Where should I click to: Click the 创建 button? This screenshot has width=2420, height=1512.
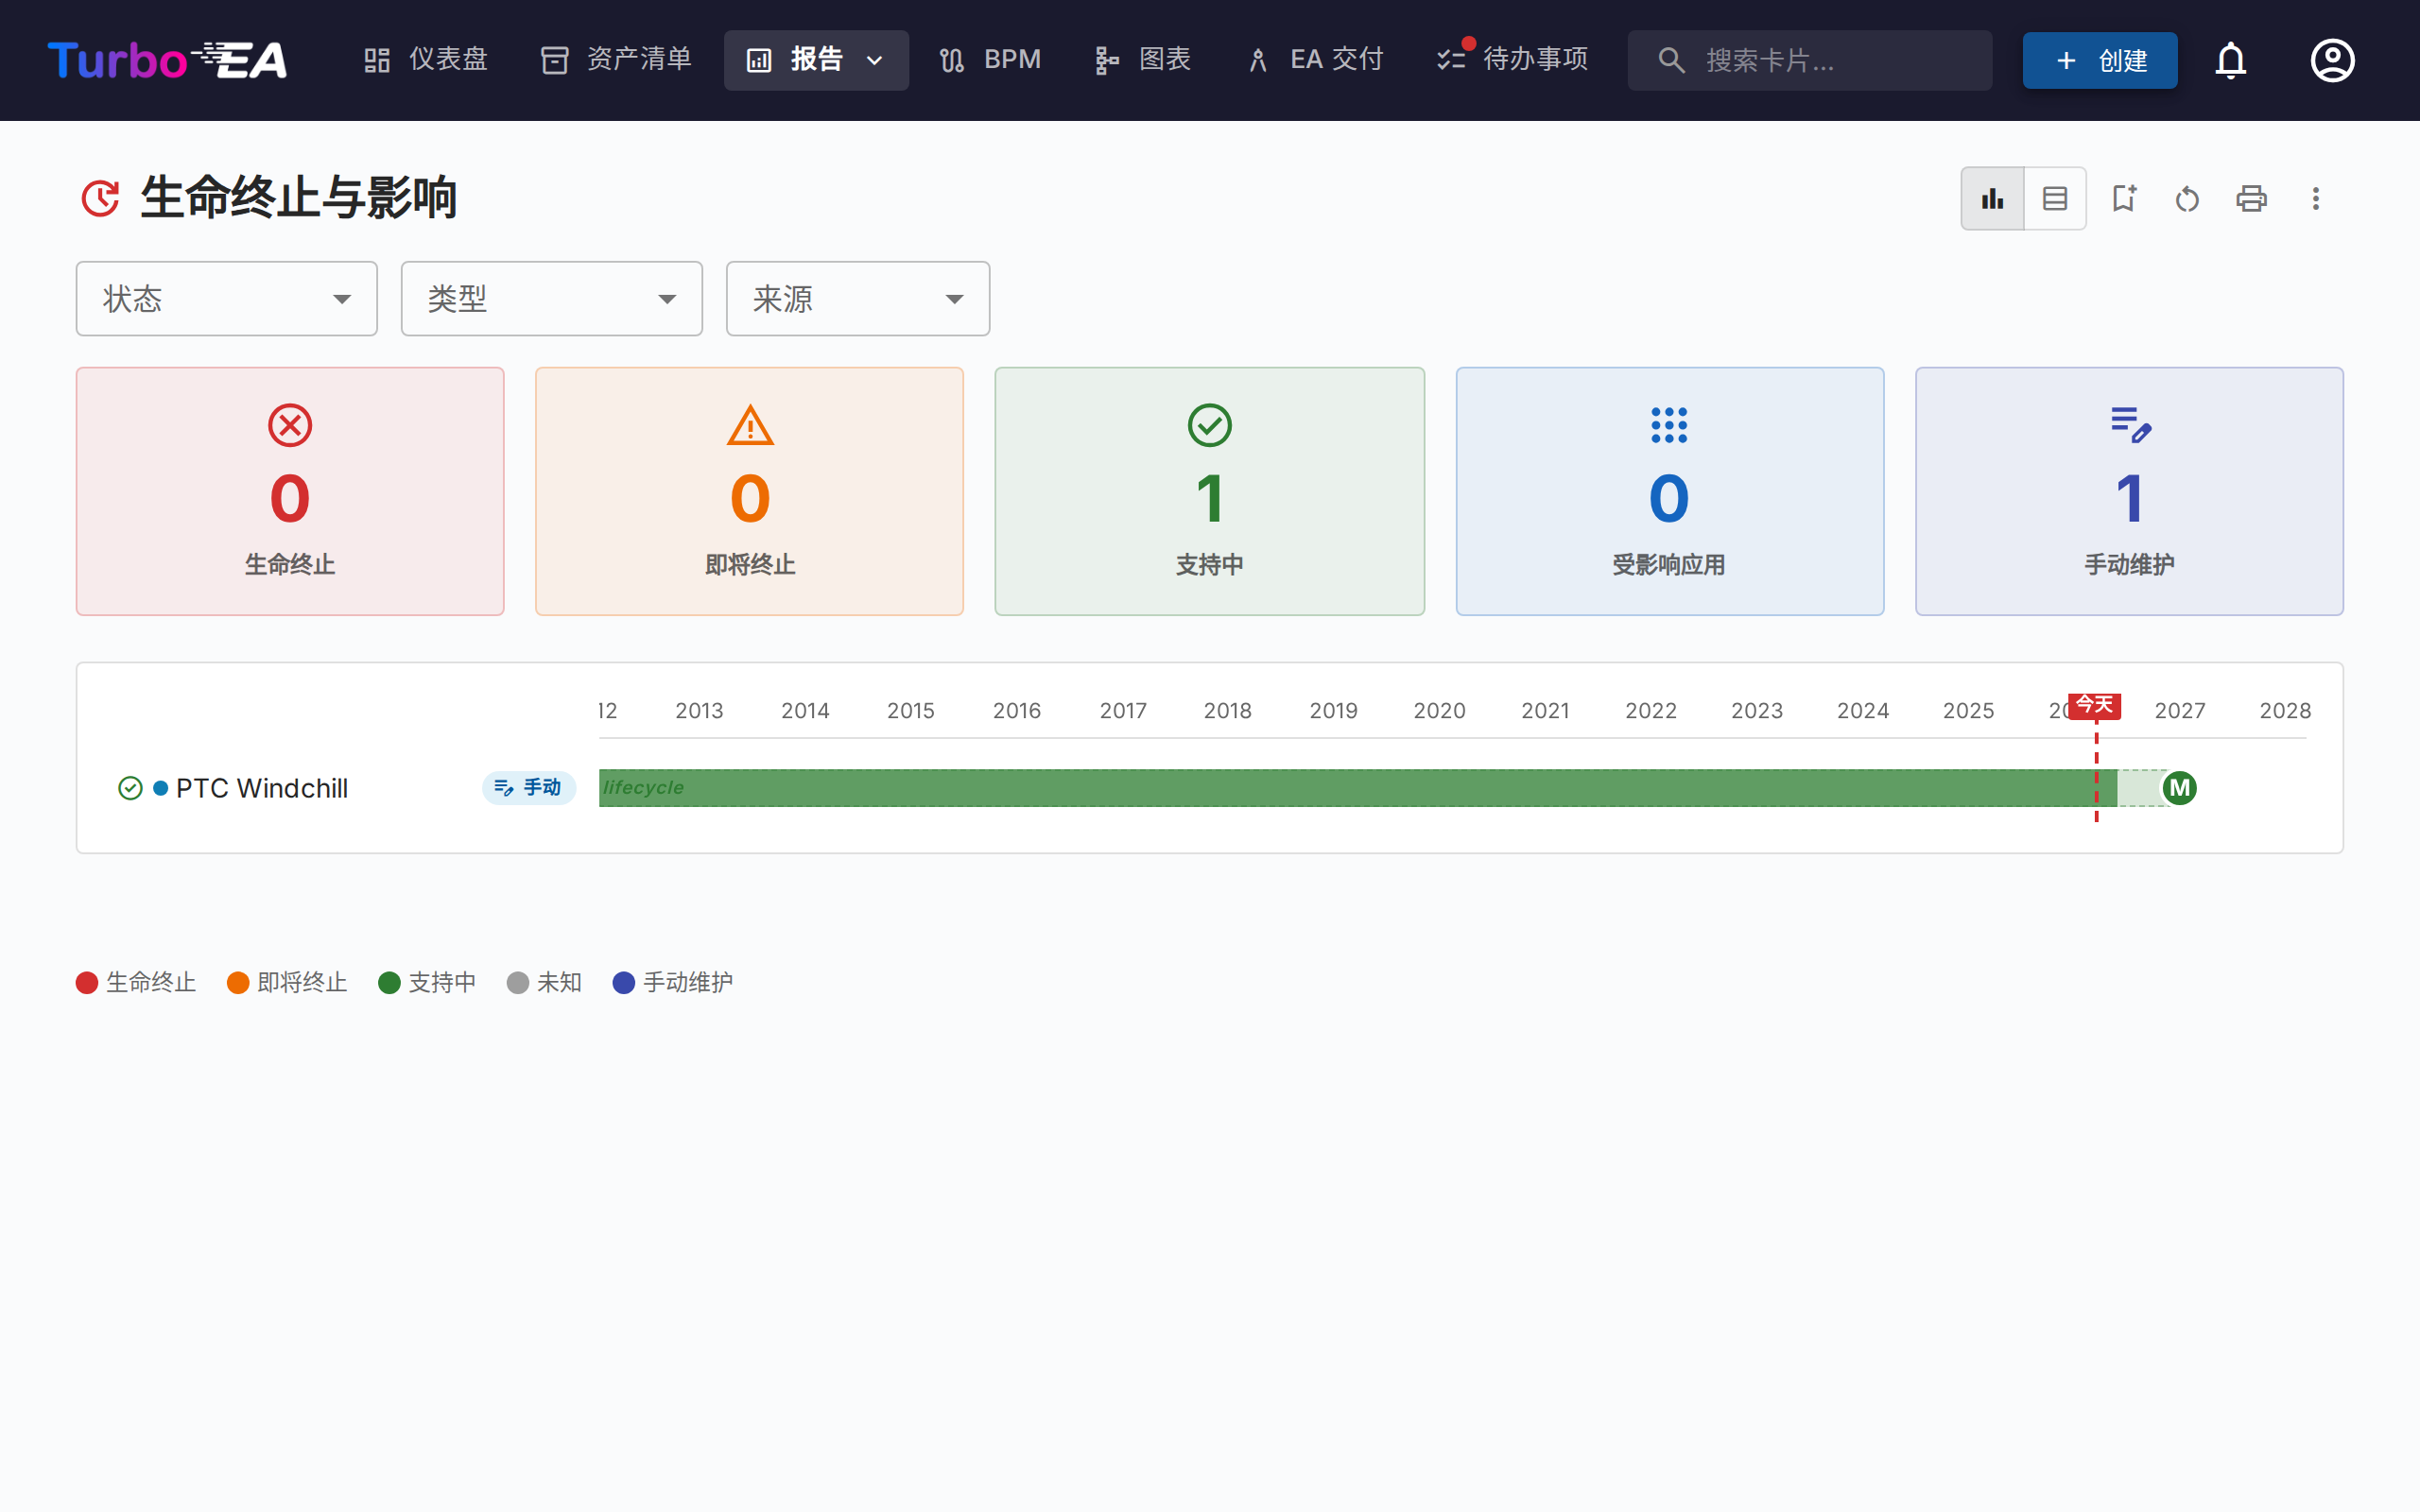(2099, 60)
